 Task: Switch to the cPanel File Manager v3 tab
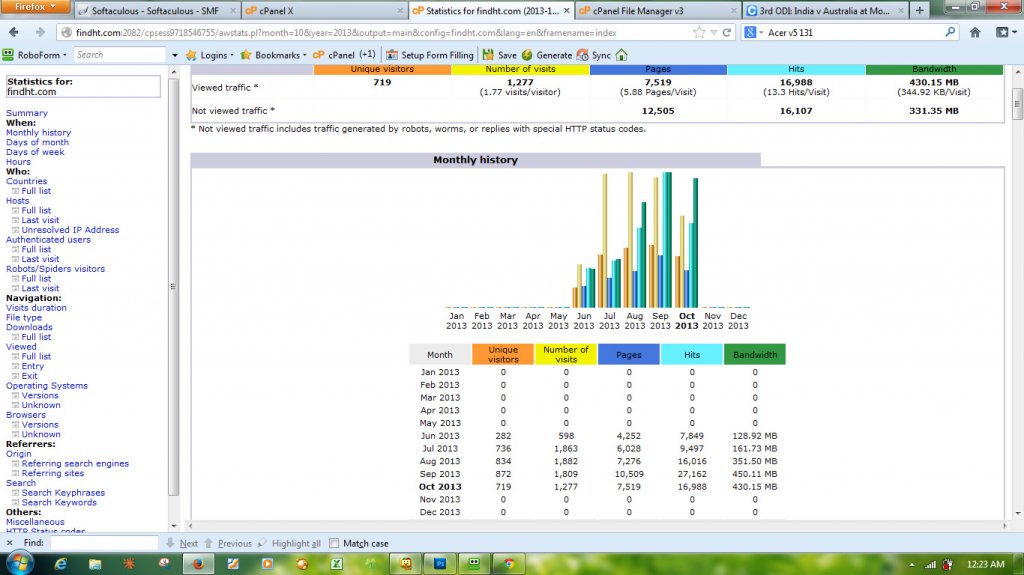(657, 10)
